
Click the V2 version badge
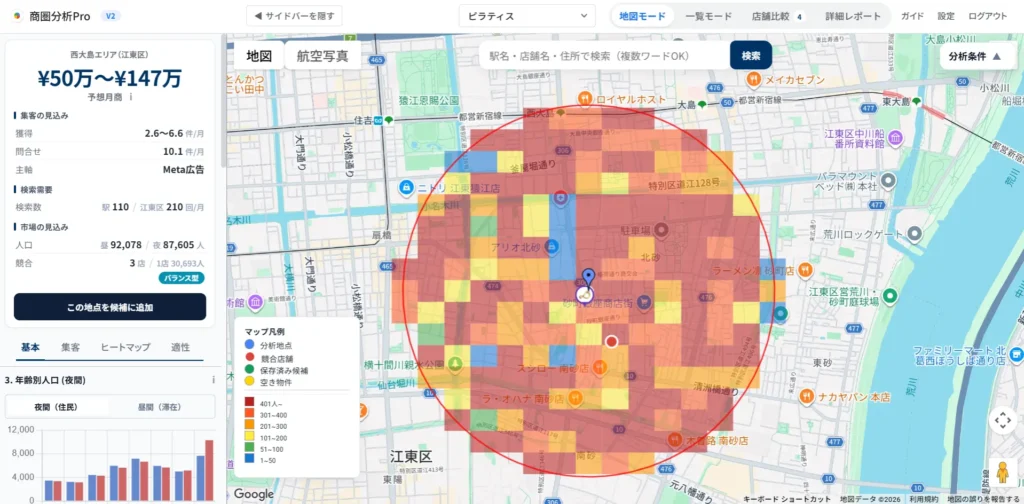click(x=110, y=16)
